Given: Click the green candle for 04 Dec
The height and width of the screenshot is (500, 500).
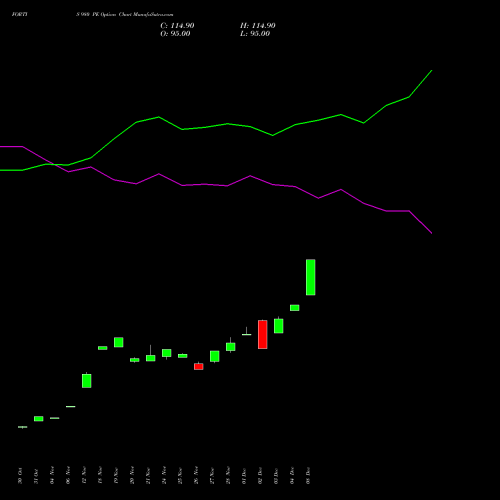Looking at the screenshot, I should coord(295,308).
